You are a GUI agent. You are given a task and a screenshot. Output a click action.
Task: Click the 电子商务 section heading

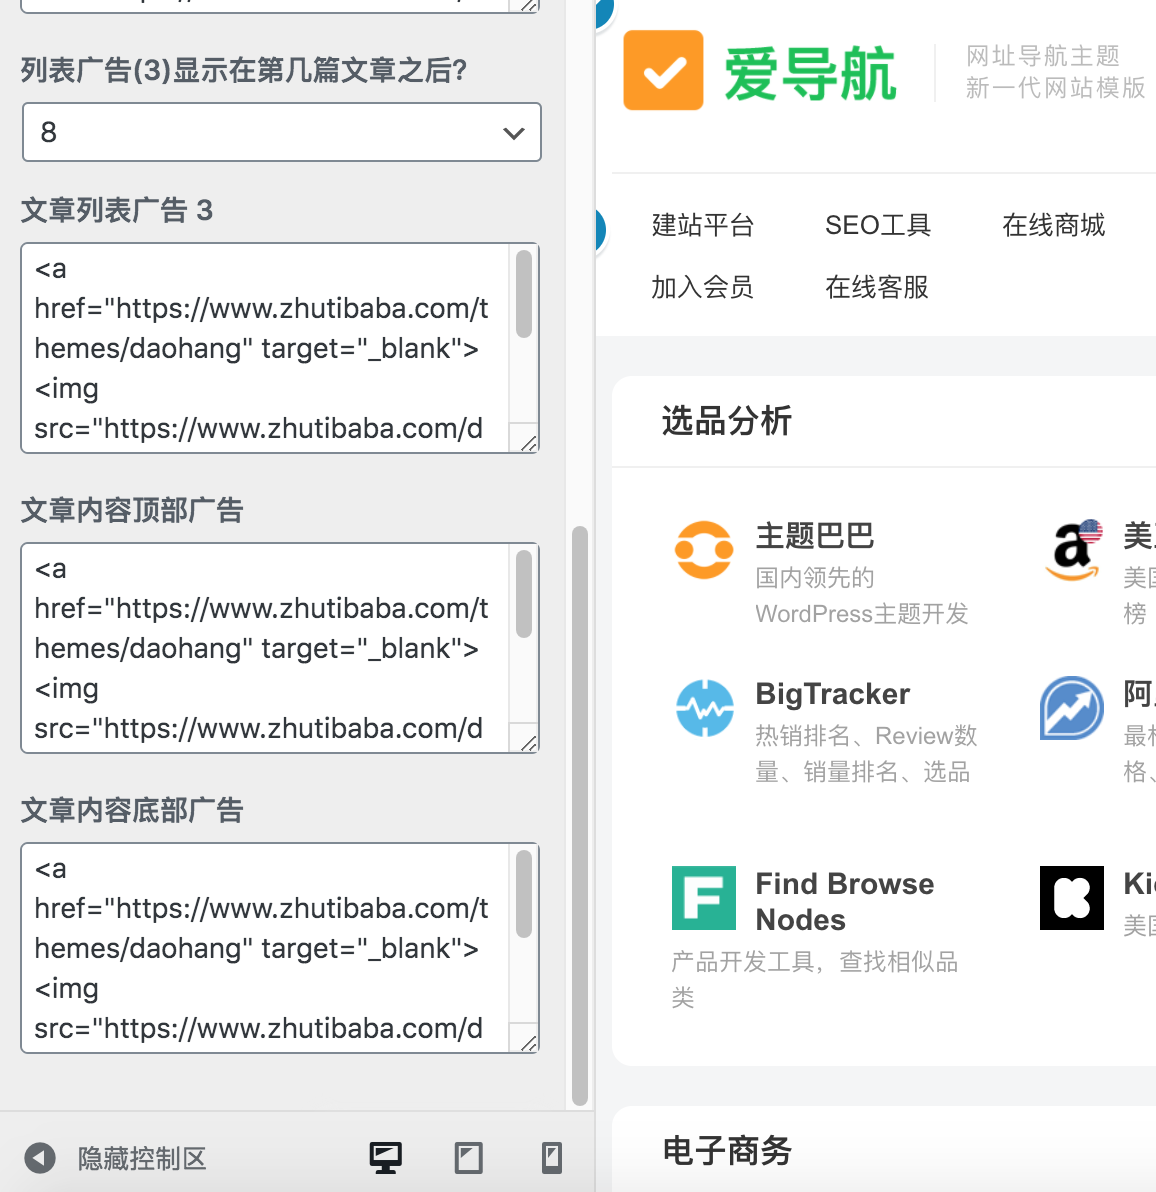(x=727, y=1150)
